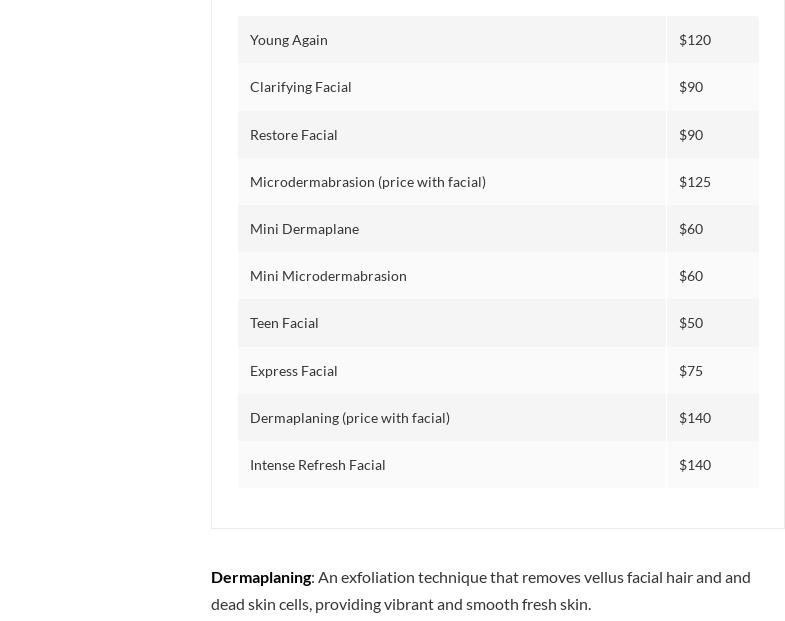Viewport: 785px width, 621px height.
Task: Select the Express Facial row label
Action: 294,371
